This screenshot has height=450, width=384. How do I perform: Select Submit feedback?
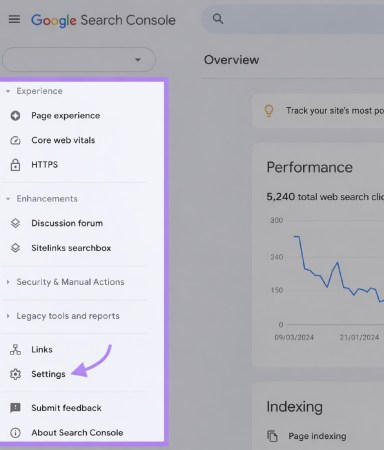[66, 408]
